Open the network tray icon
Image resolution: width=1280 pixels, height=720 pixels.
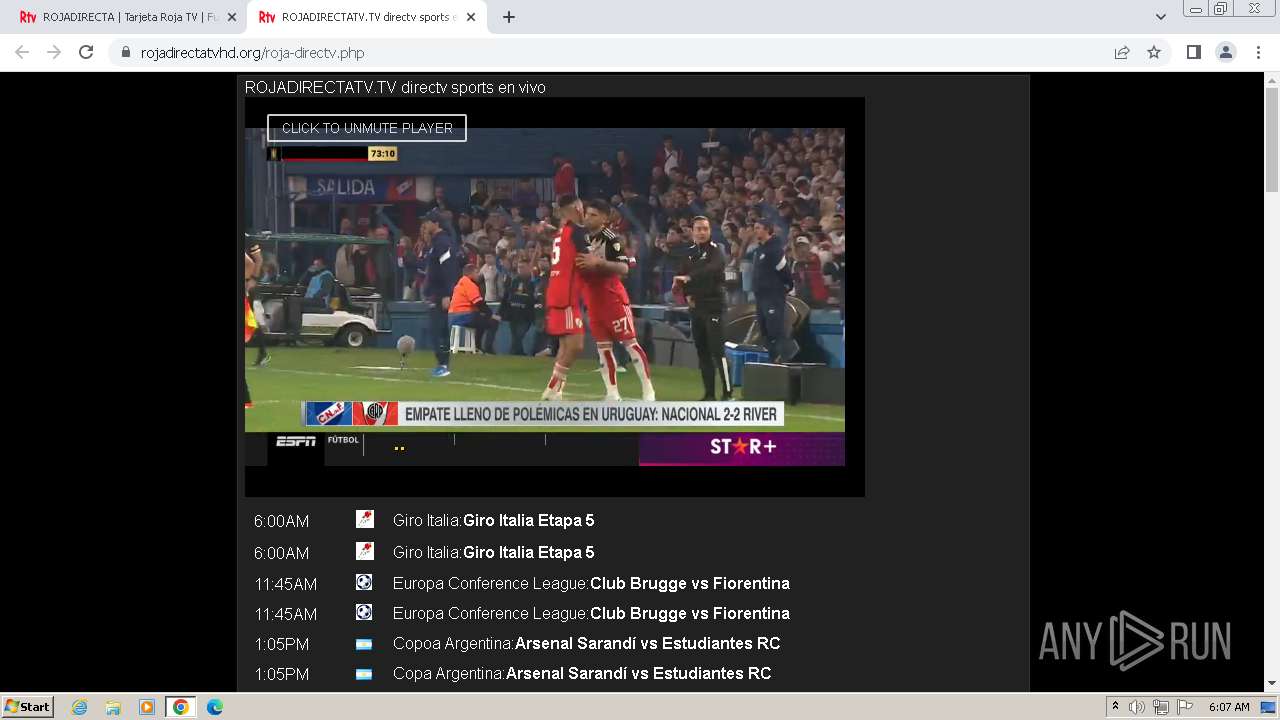(x=1161, y=707)
